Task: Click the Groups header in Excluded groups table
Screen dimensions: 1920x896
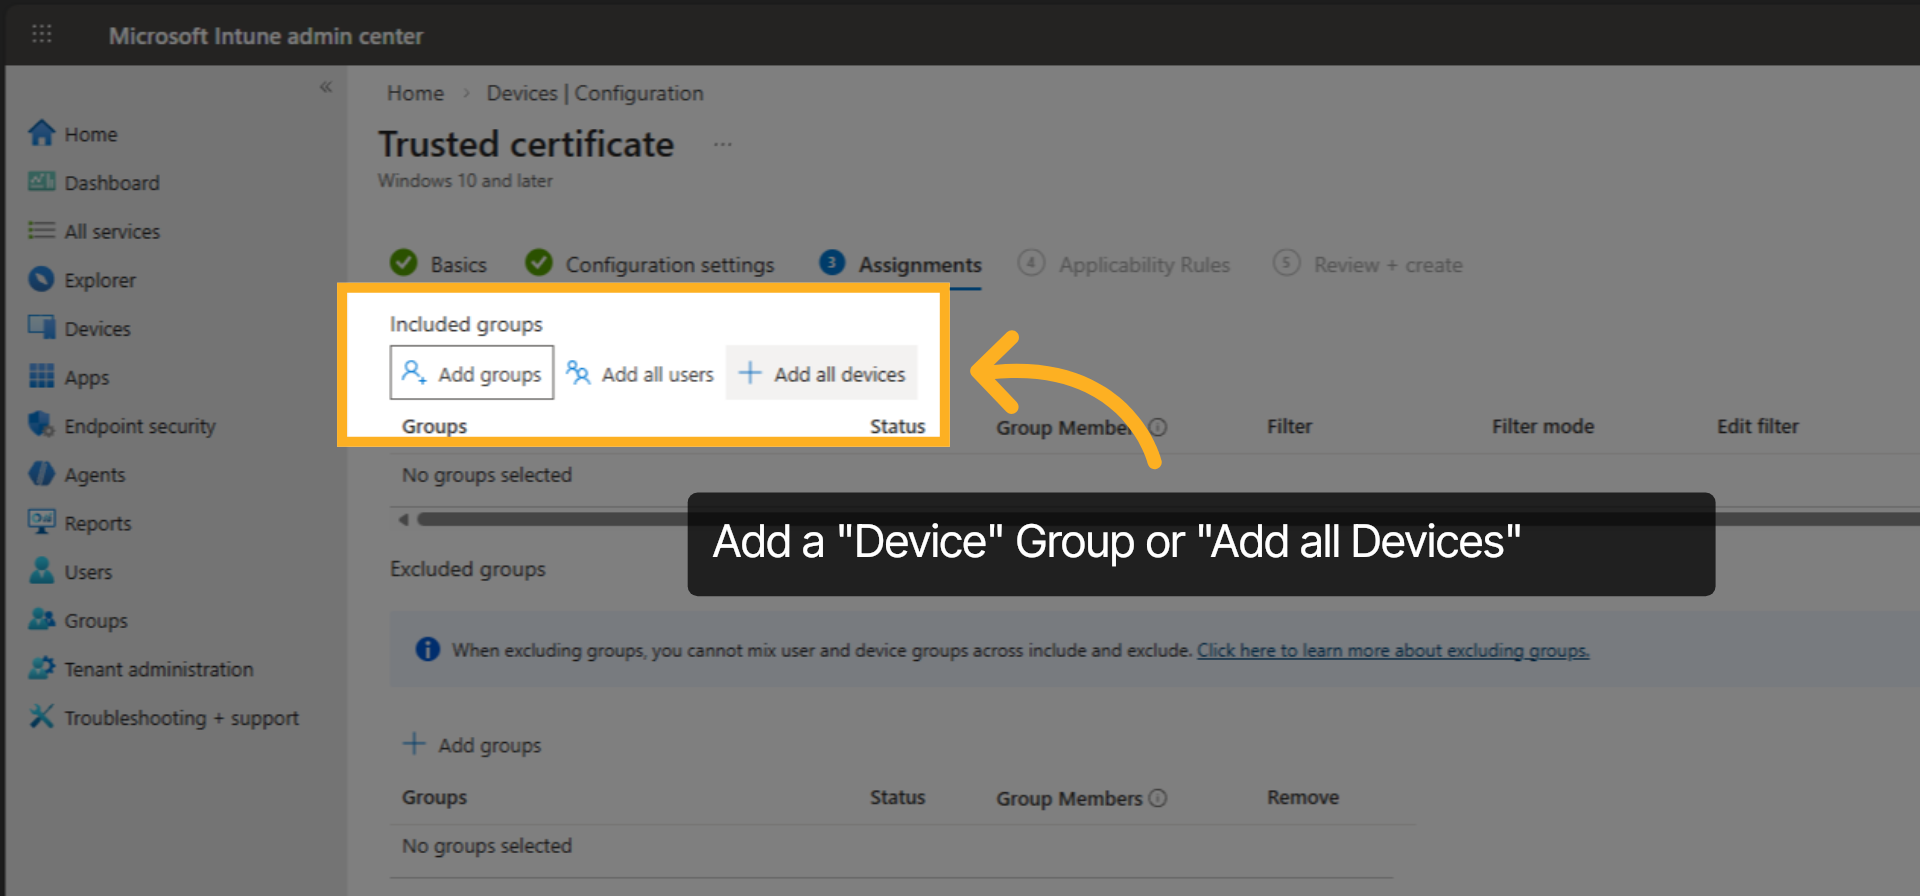Action: tap(434, 797)
